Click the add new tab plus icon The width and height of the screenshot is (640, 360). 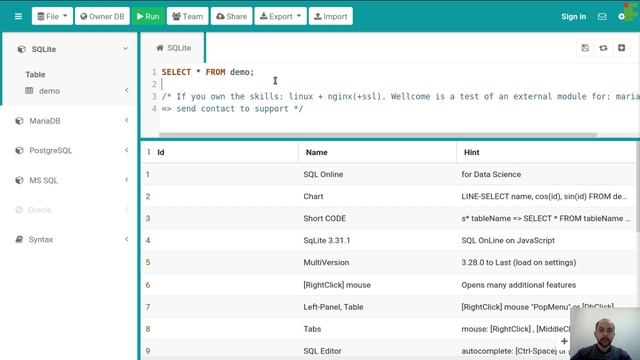[x=622, y=48]
